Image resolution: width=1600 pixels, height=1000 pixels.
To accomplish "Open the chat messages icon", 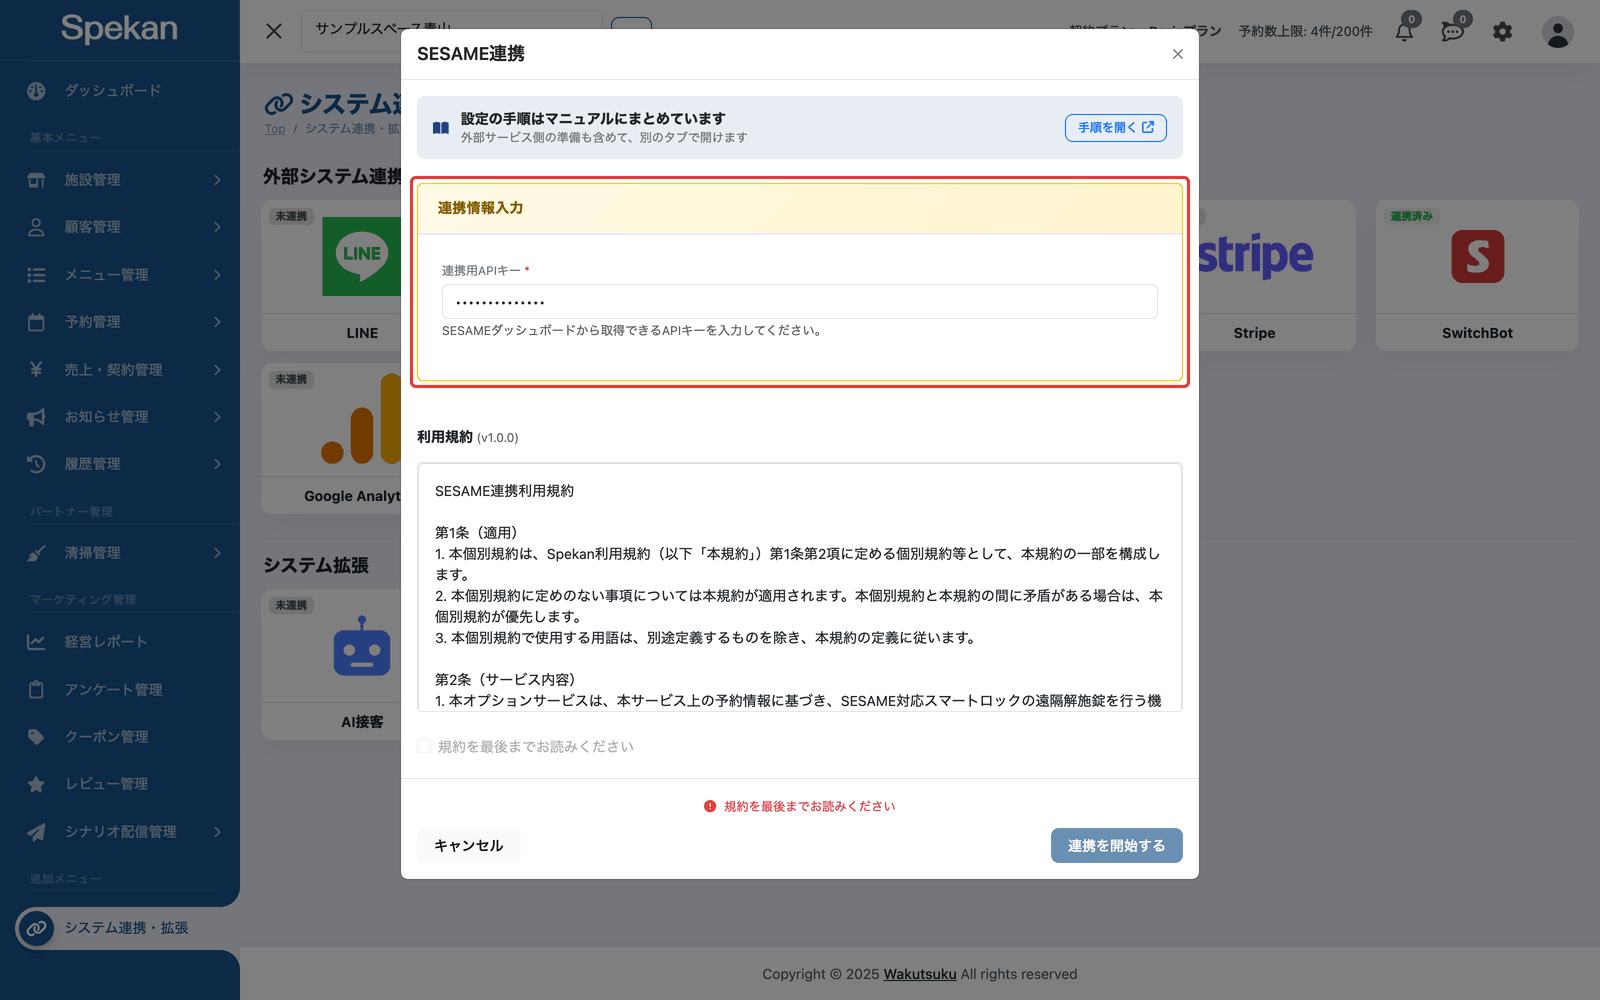I will (x=1453, y=32).
